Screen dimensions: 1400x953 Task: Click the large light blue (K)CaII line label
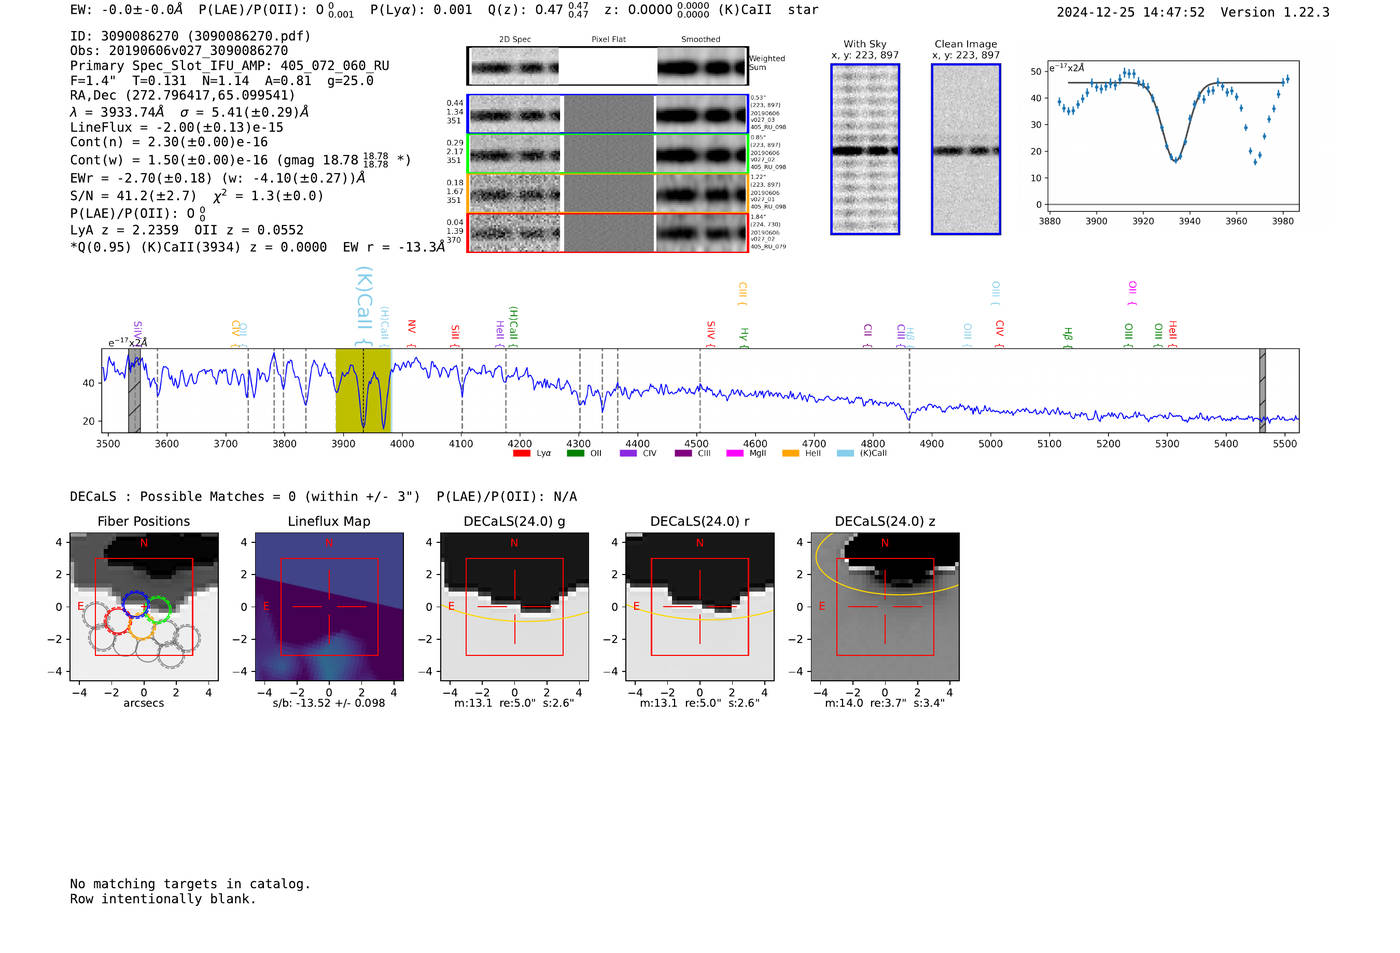point(364,306)
